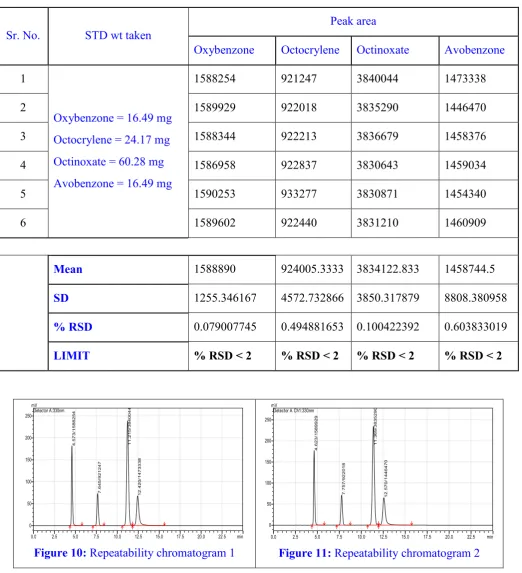
Task: Select cell value 3835290
Action: [x=377, y=107]
